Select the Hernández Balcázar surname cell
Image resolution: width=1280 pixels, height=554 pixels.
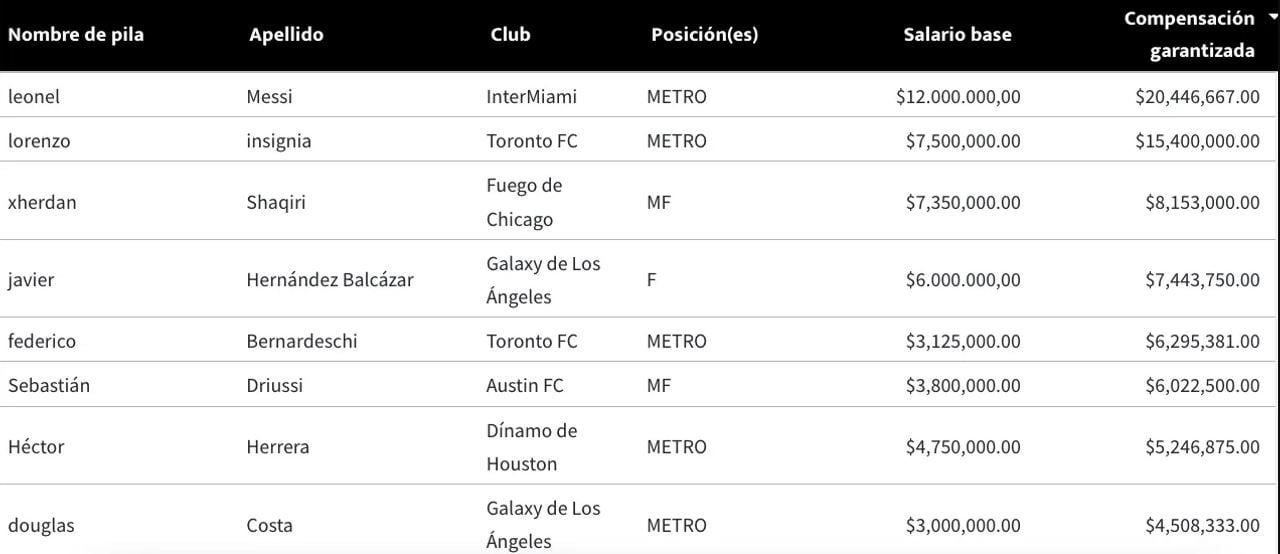329,280
